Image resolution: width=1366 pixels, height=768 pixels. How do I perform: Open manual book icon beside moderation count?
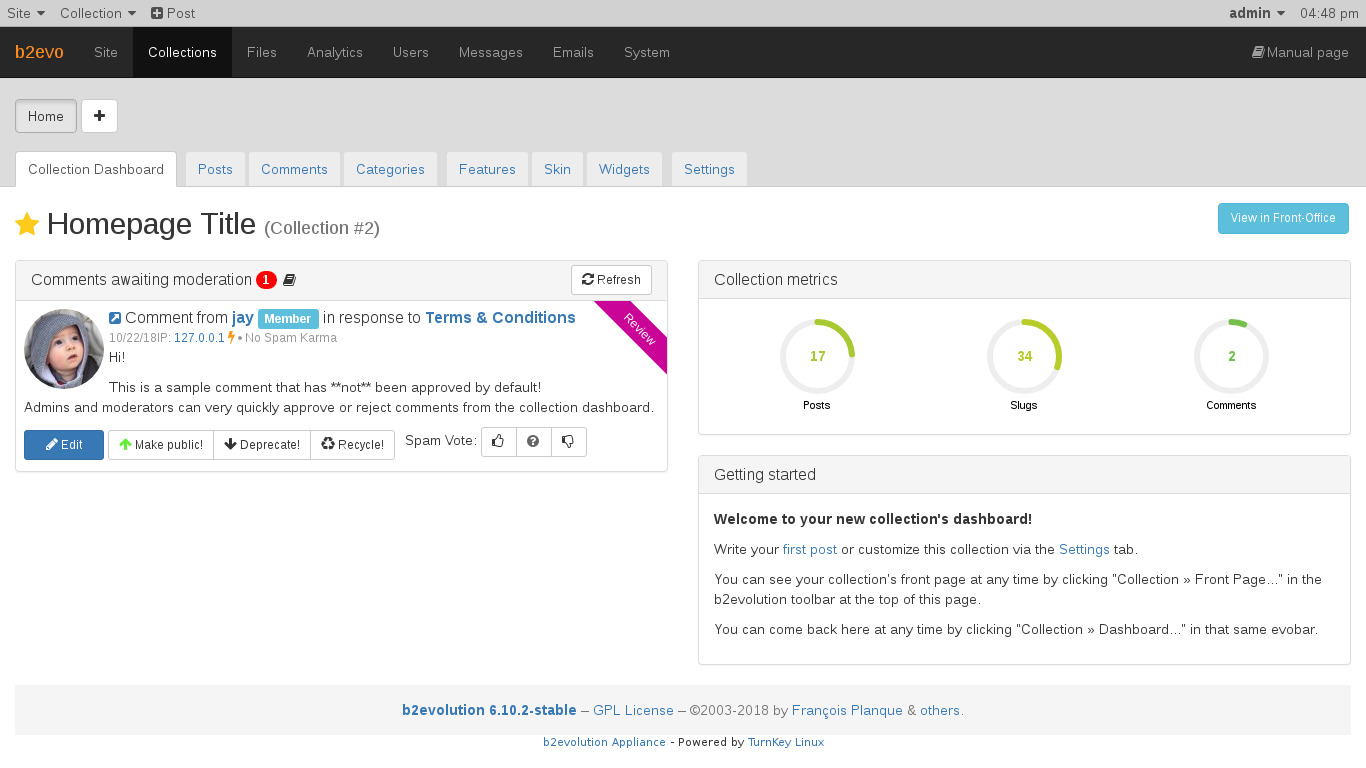point(289,280)
